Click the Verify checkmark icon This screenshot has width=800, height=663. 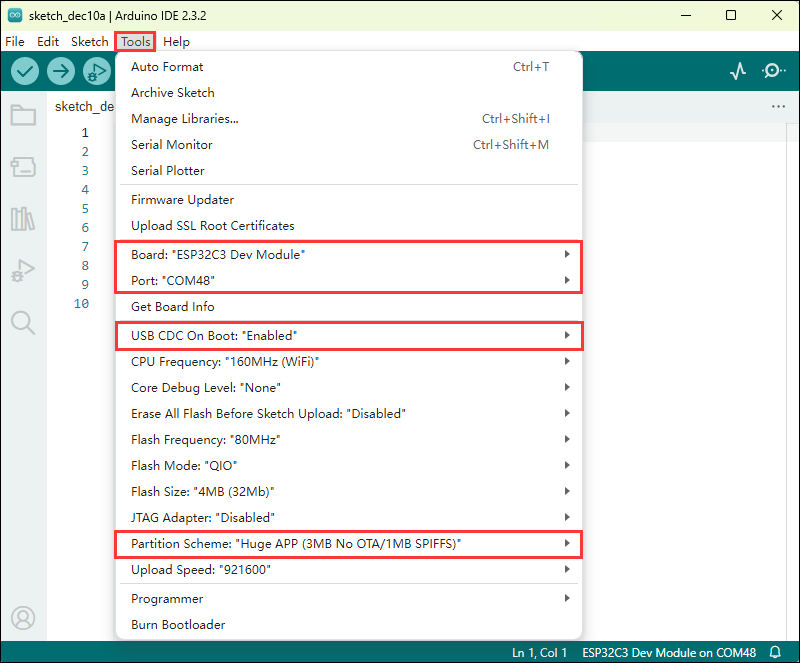coord(25,71)
